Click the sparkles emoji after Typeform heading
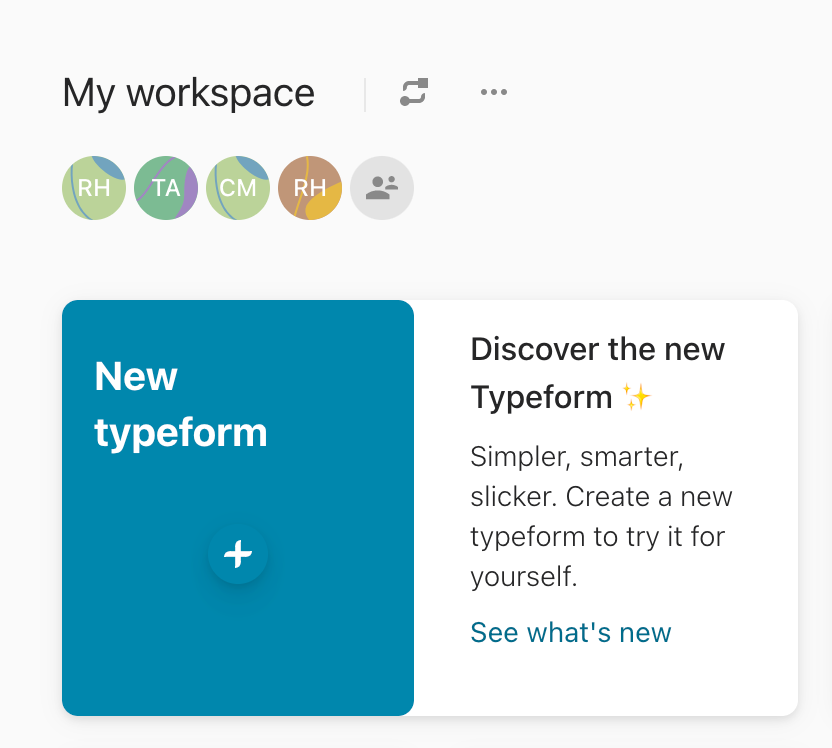The image size is (832, 748). click(x=637, y=397)
